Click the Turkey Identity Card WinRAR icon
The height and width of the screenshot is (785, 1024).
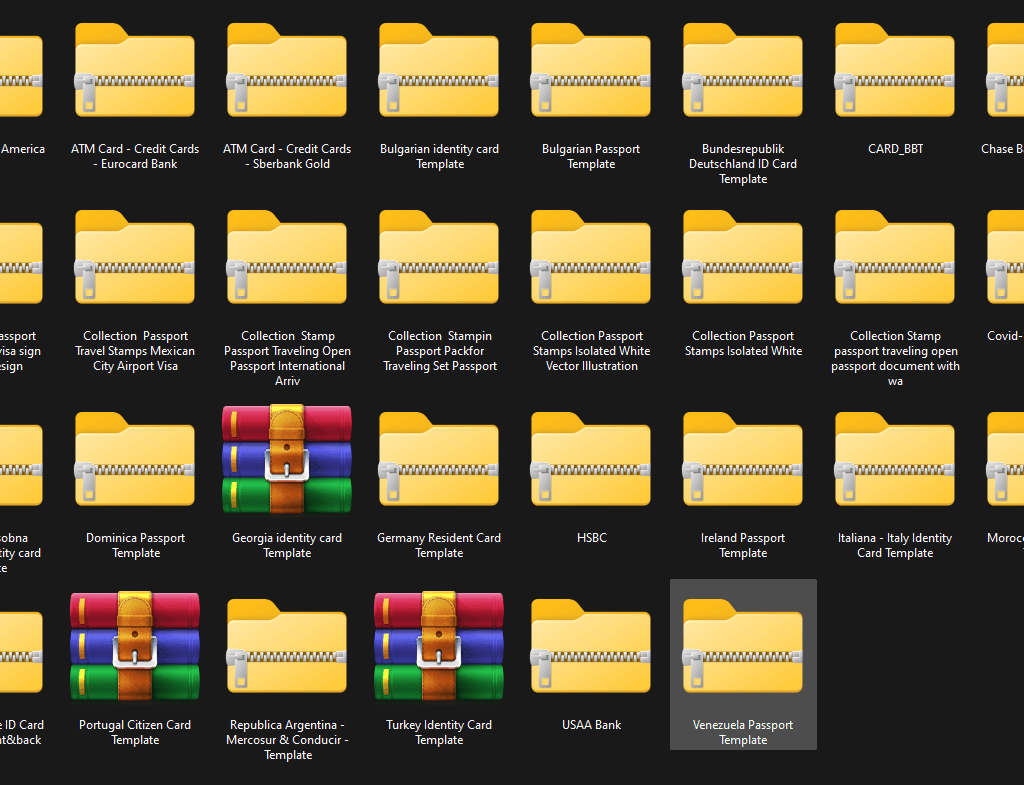(439, 646)
